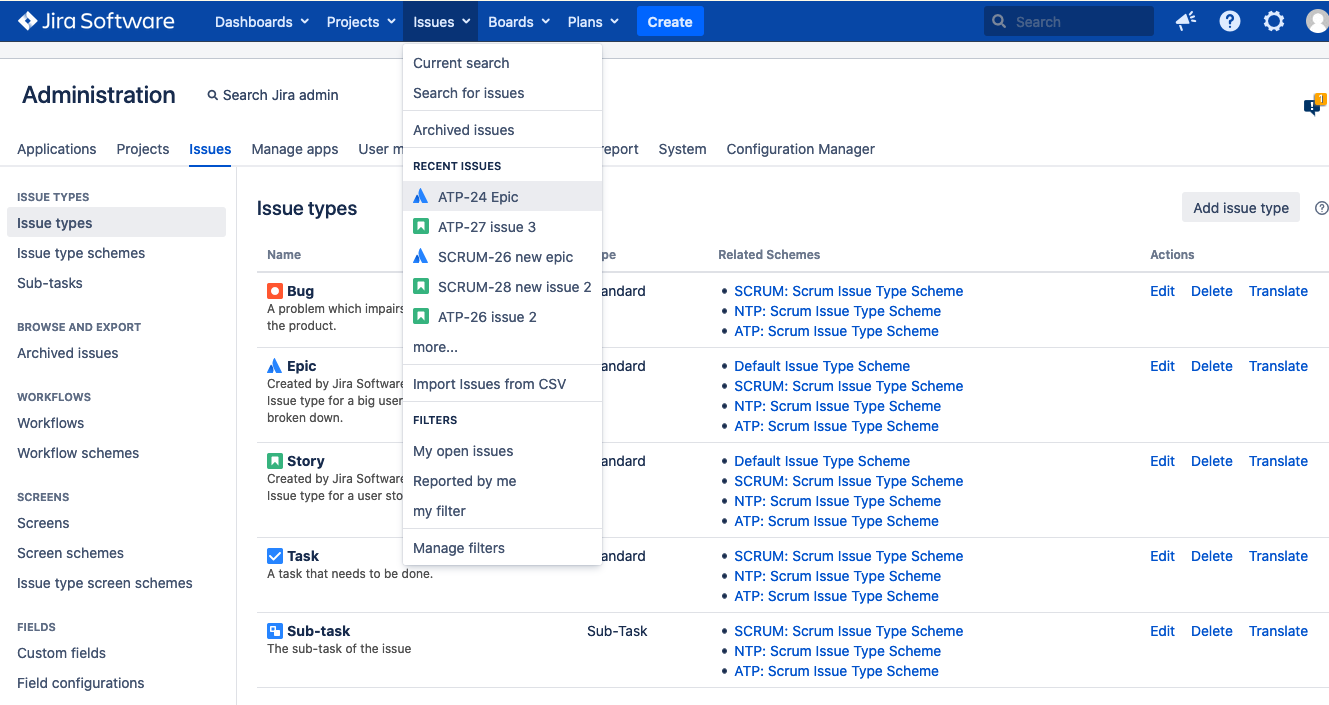Click the epic icon next to ATP-24
This screenshot has height=705, width=1329.
[421, 197]
